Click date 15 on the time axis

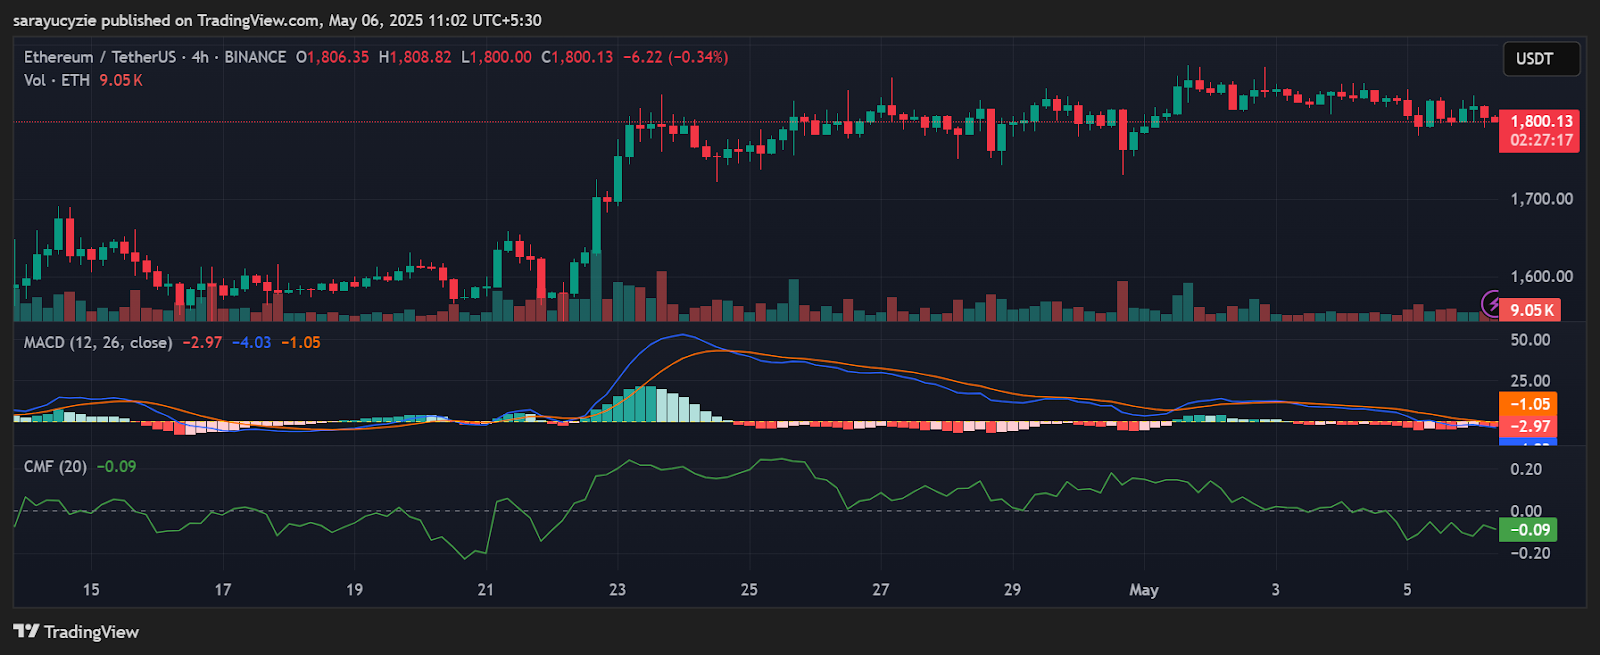91,590
